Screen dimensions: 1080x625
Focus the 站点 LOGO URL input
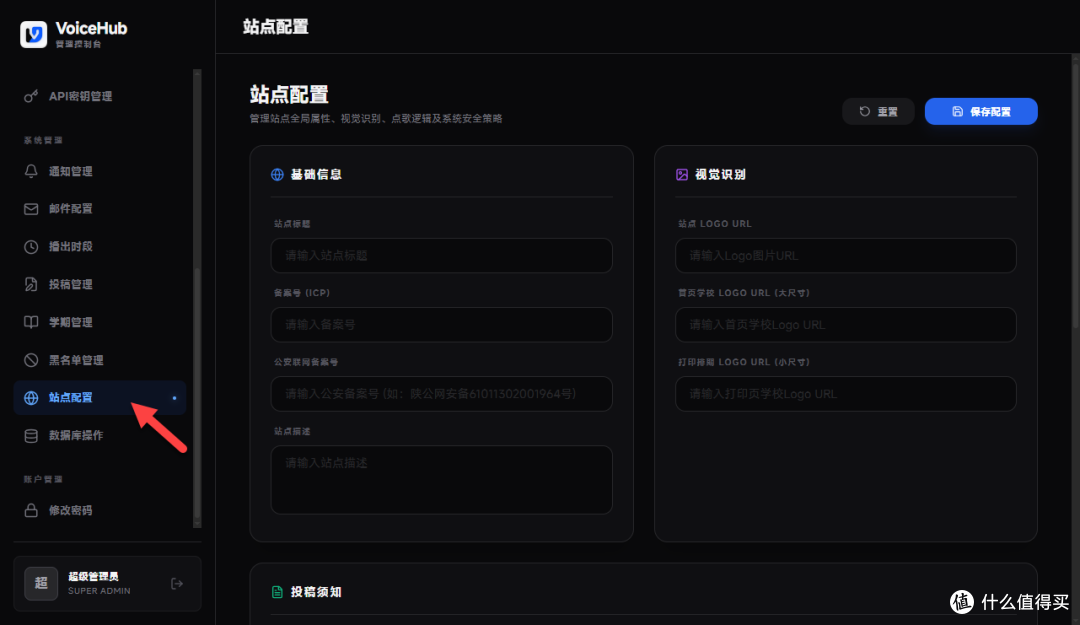pyautogui.click(x=846, y=256)
